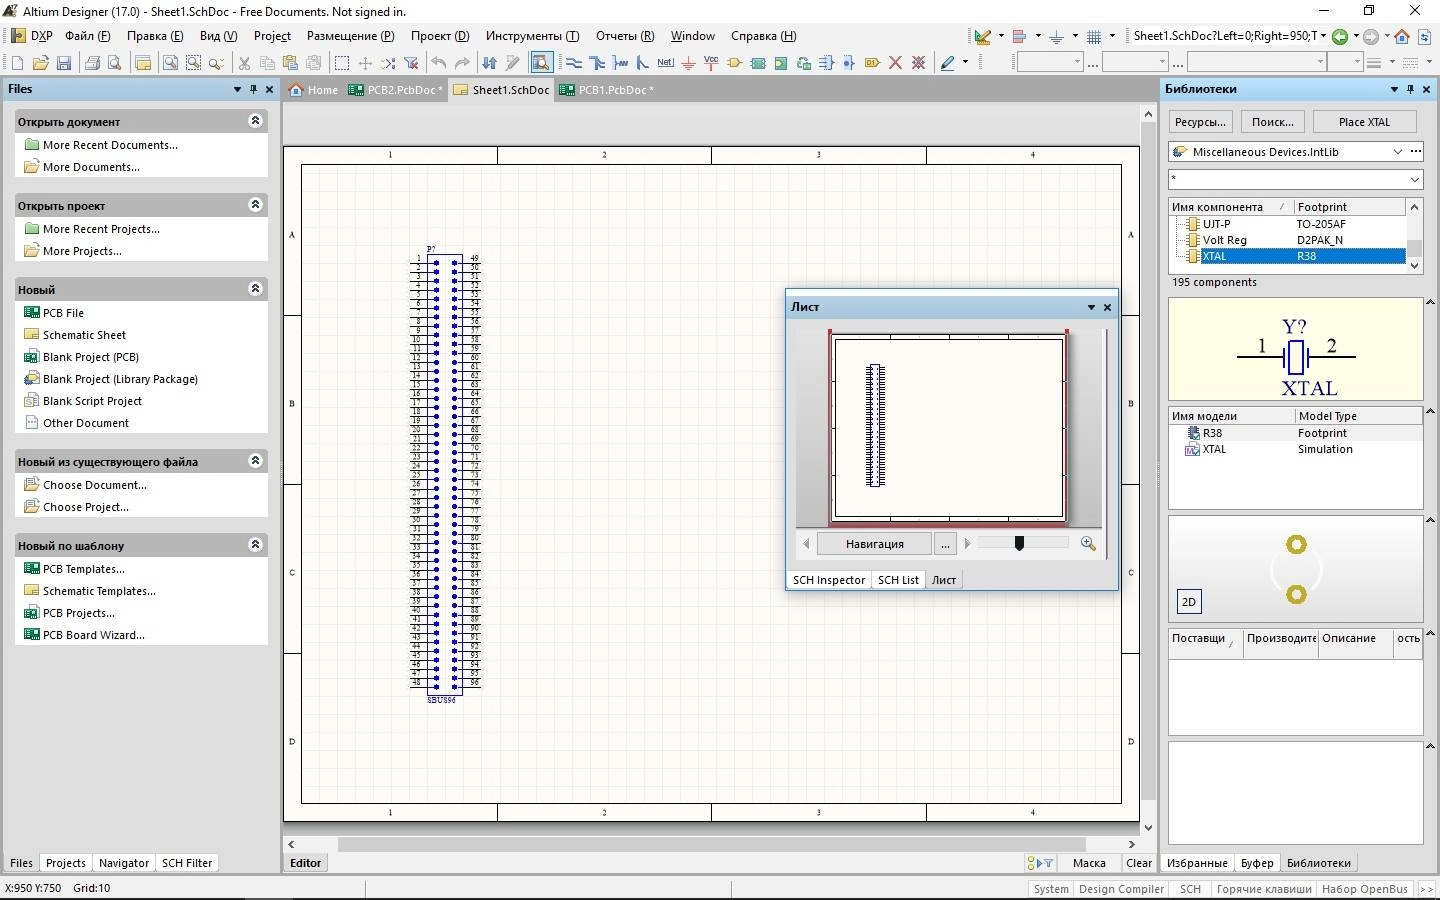Open the Размещение menu
Screen dimensions: 1440x900
[350, 36]
